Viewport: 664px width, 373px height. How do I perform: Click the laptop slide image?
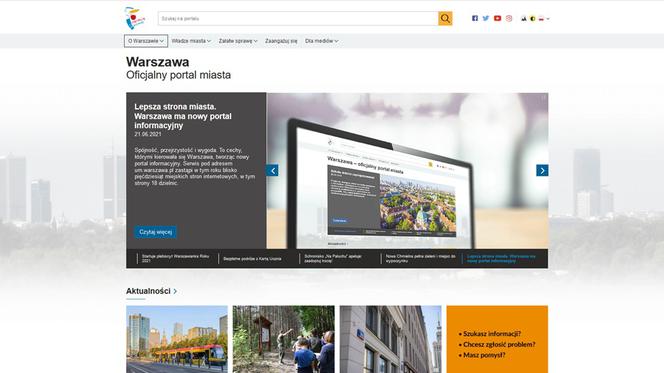point(407,171)
